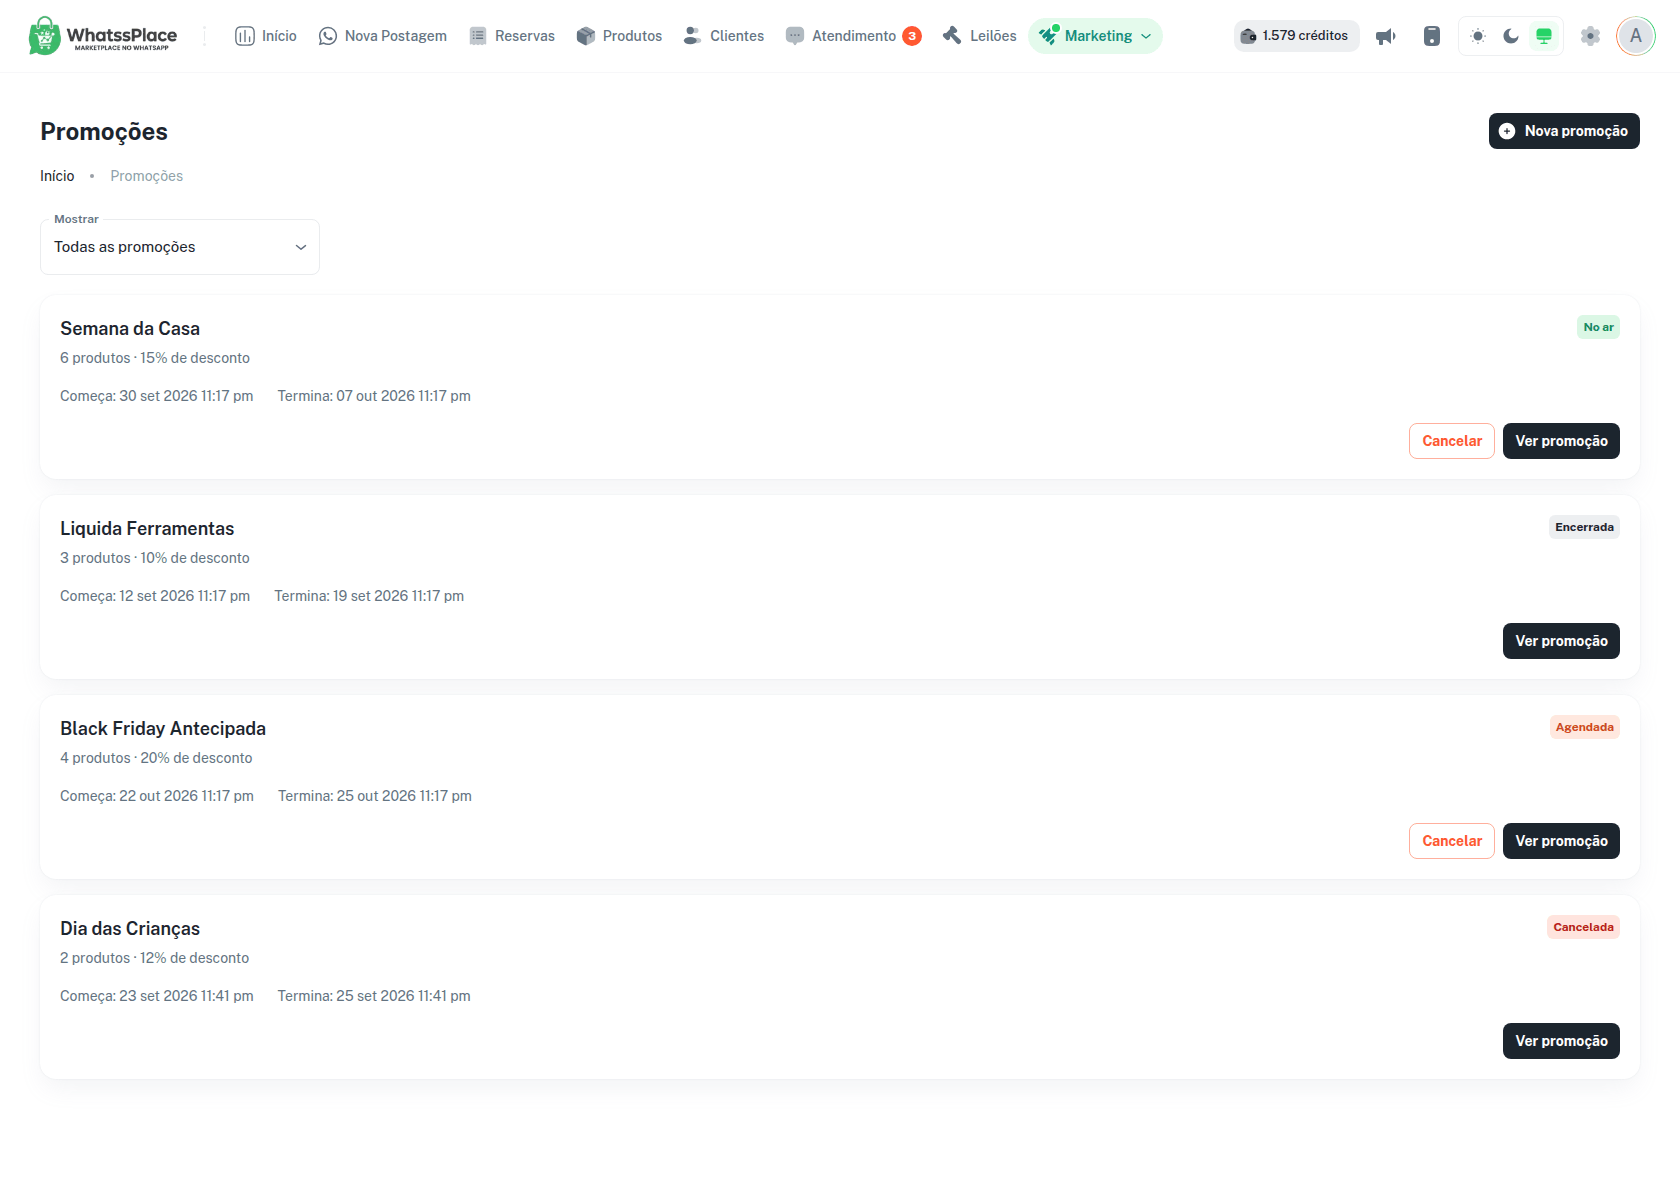
Task: Click the Agendada status badge
Action: pos(1584,727)
